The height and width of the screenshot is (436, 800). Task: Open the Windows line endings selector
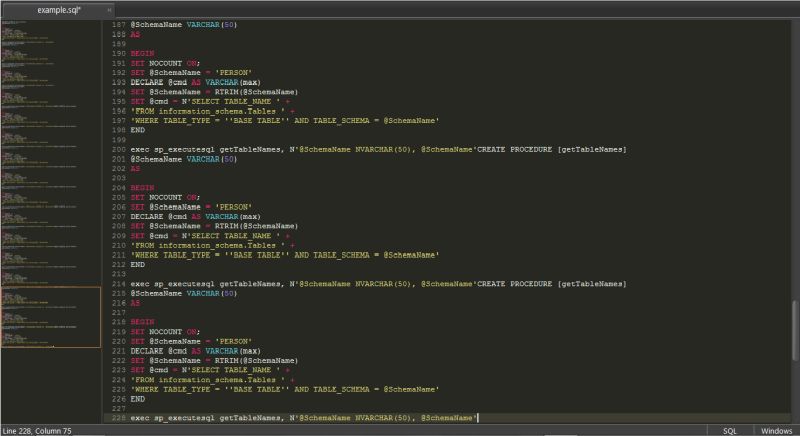point(777,431)
